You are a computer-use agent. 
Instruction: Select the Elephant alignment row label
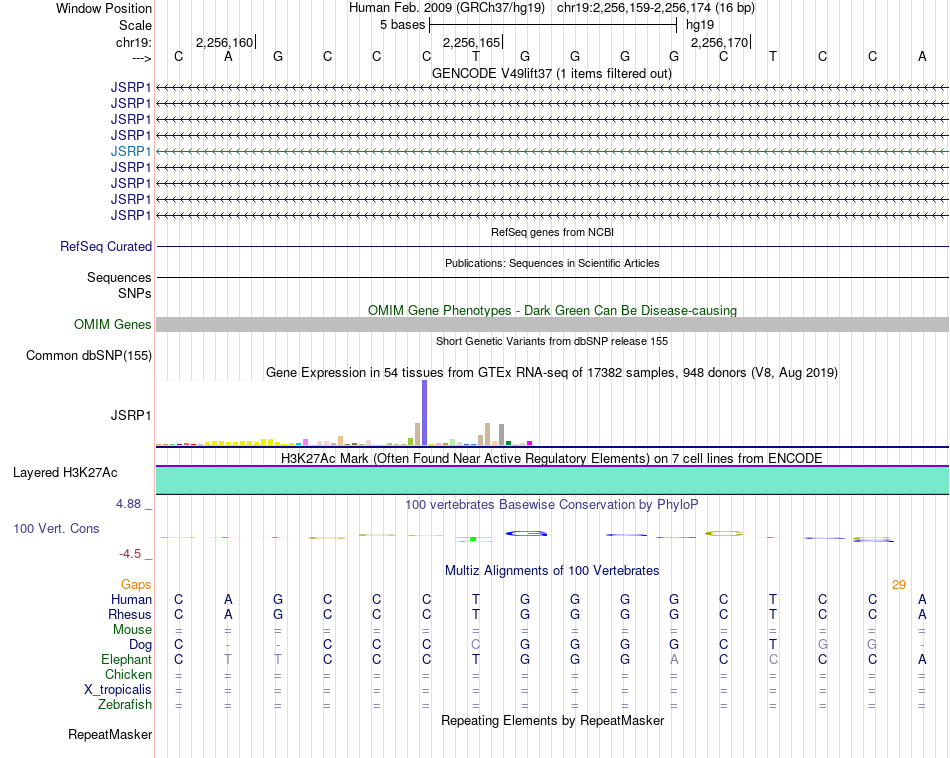126,659
